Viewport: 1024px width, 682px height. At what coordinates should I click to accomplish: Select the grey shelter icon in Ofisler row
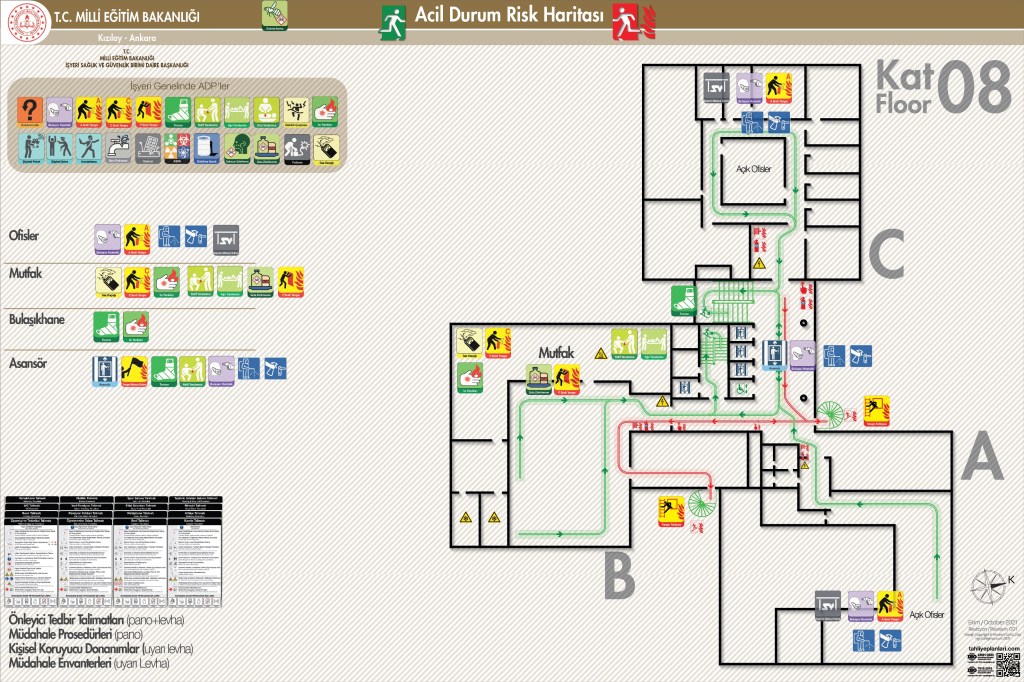tap(225, 238)
